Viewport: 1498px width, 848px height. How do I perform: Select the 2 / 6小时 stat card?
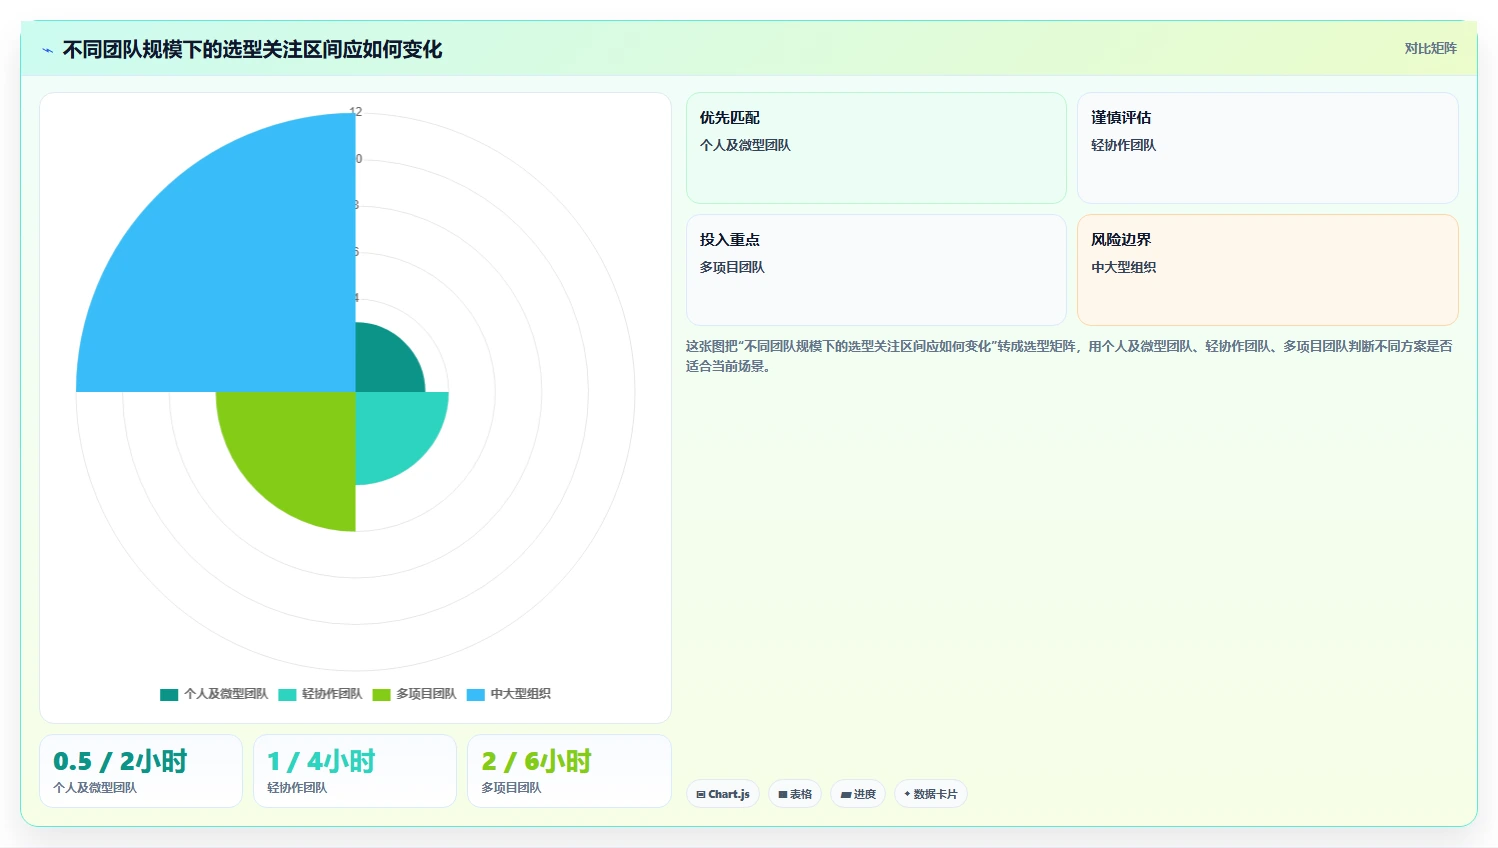569,771
